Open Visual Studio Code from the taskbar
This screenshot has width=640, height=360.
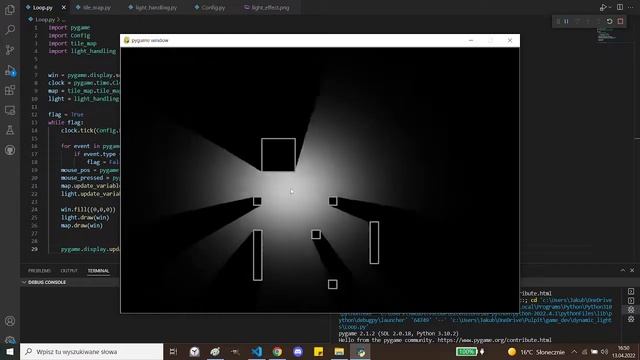click(257, 351)
